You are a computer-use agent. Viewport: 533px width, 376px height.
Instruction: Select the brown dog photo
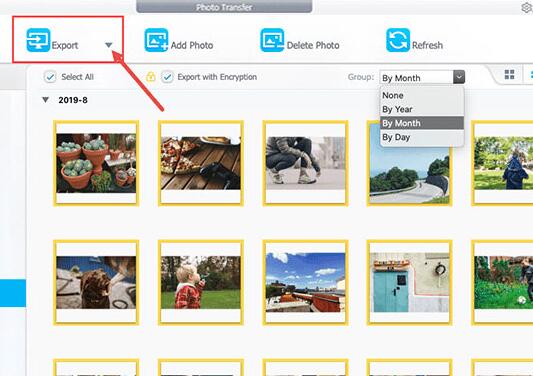pyautogui.click(x=96, y=283)
